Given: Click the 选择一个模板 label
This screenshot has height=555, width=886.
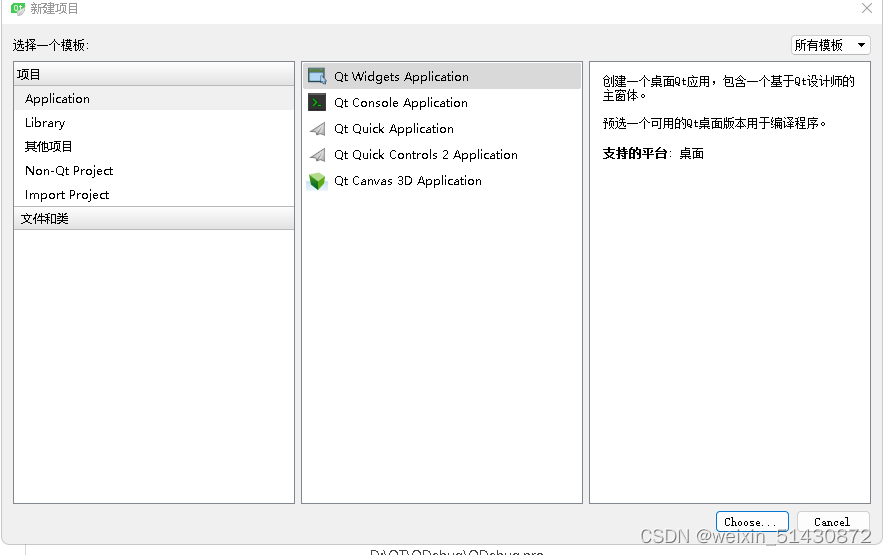Looking at the screenshot, I should point(51,45).
